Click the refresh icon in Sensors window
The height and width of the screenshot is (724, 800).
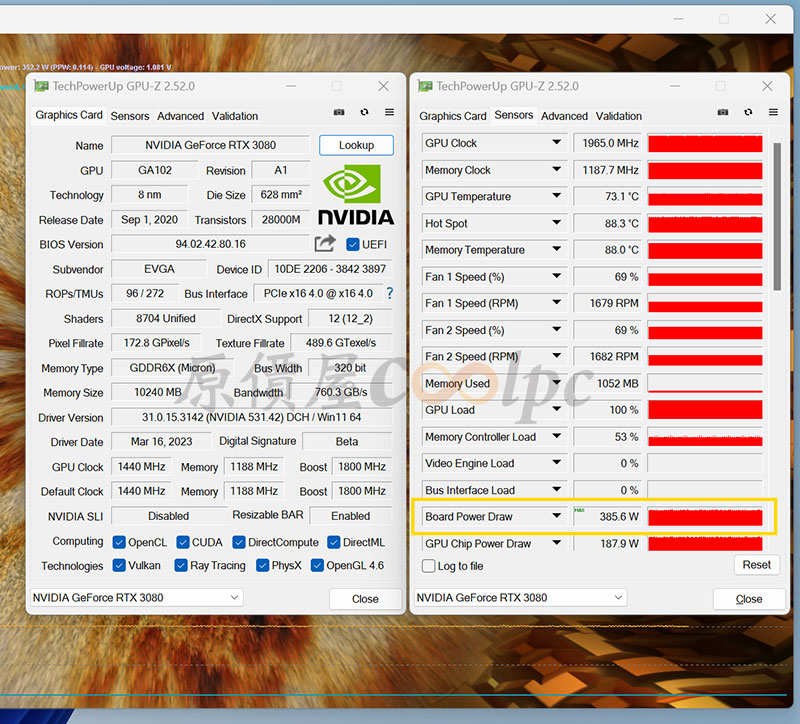(748, 112)
